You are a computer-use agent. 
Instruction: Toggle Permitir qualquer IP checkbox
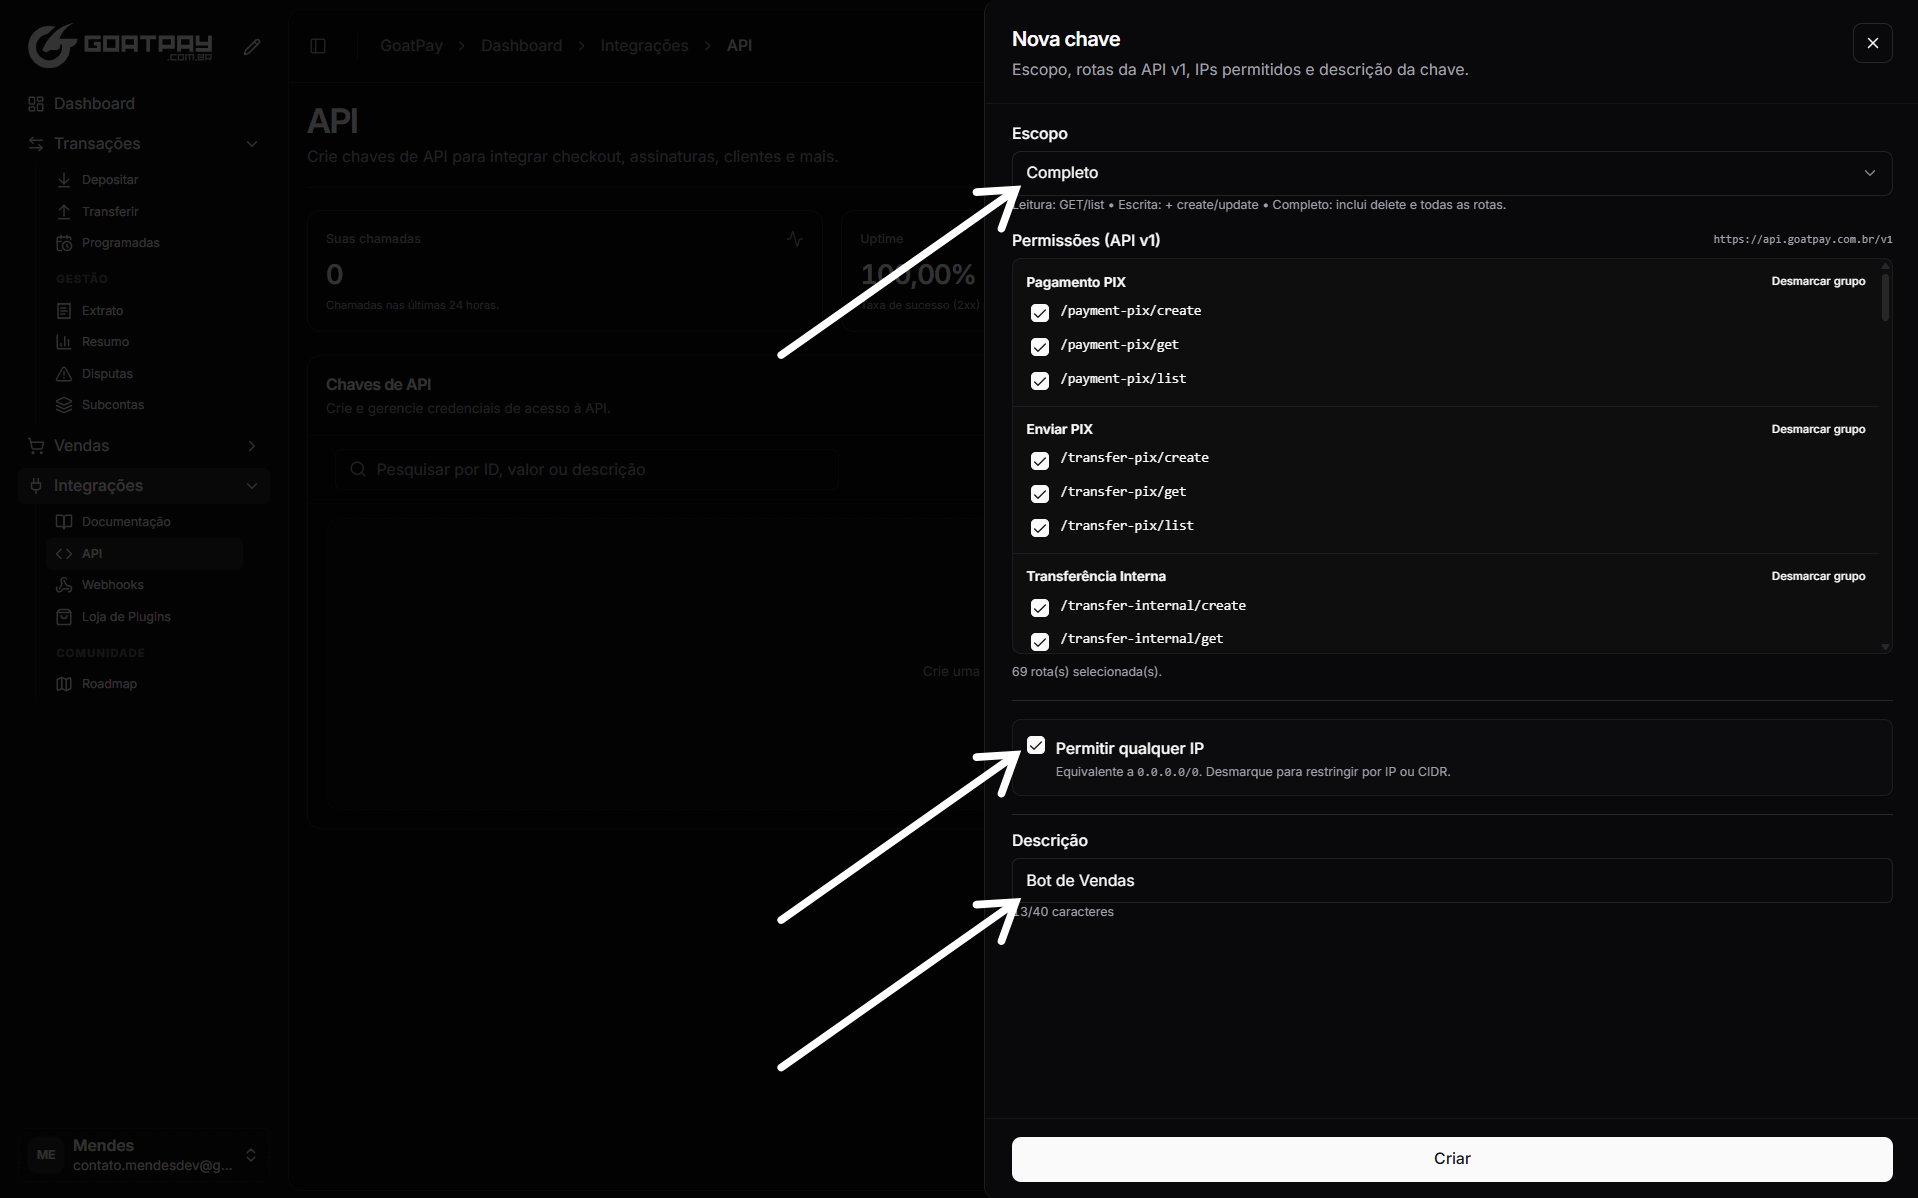coord(1036,745)
